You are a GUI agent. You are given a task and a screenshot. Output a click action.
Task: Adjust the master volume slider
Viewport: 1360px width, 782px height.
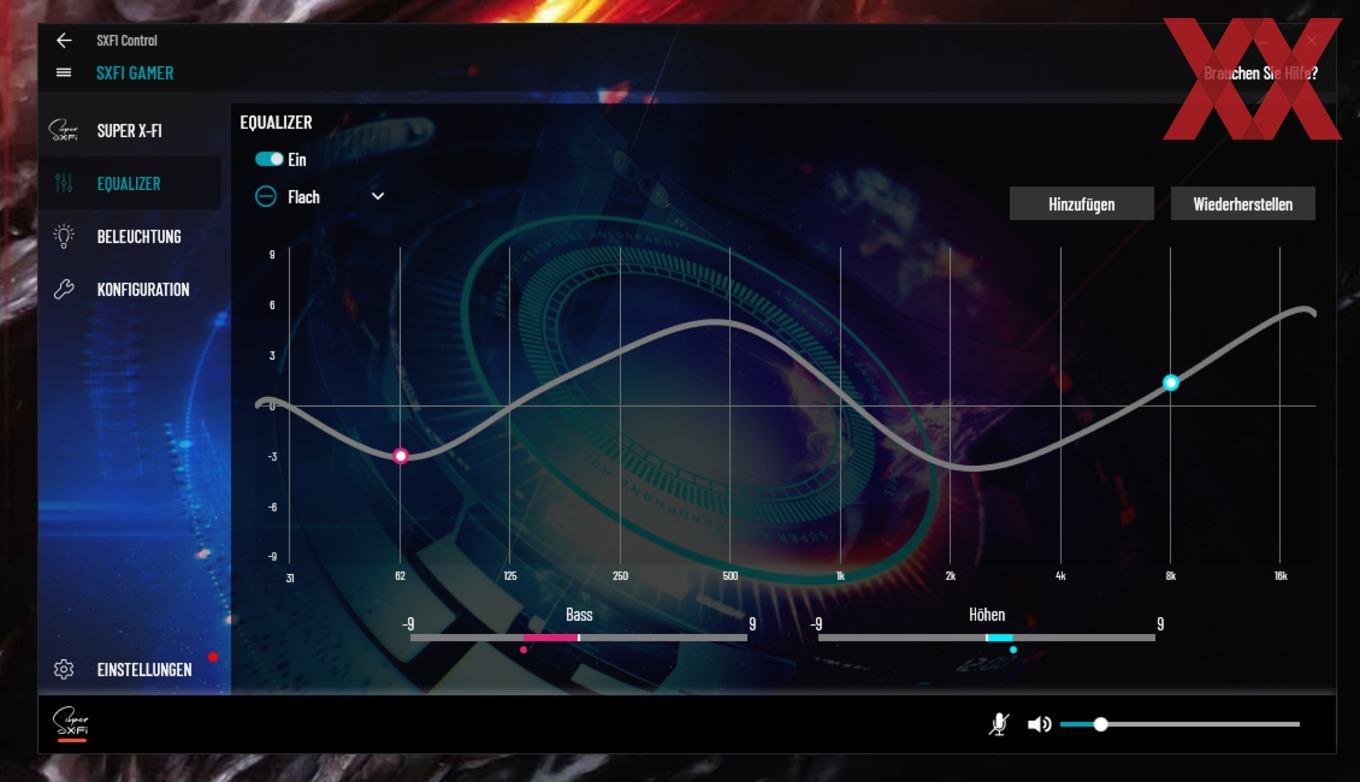[1180, 724]
